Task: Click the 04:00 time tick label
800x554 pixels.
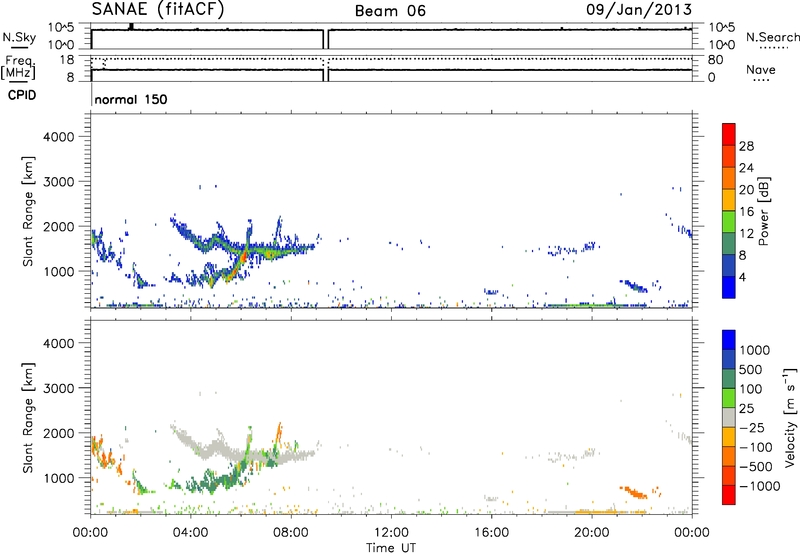Action: pos(190,533)
